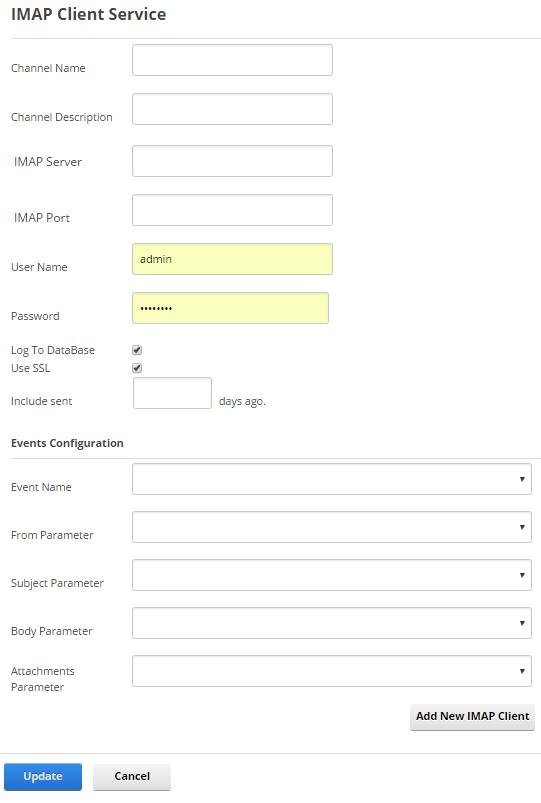541x803 pixels.
Task: Select the IMAP Server field
Action: pyautogui.click(x=232, y=161)
